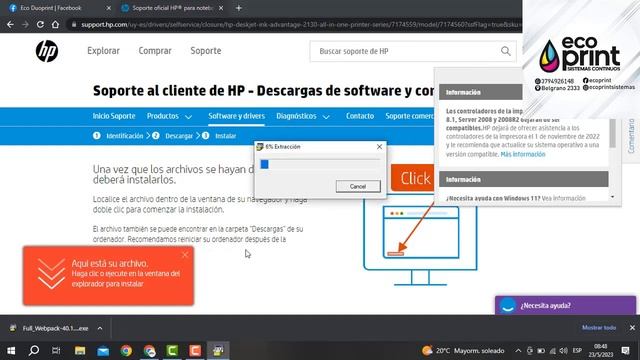The height and width of the screenshot is (360, 640).
Task: Open Windows taskbar search
Action: click(x=34, y=351)
